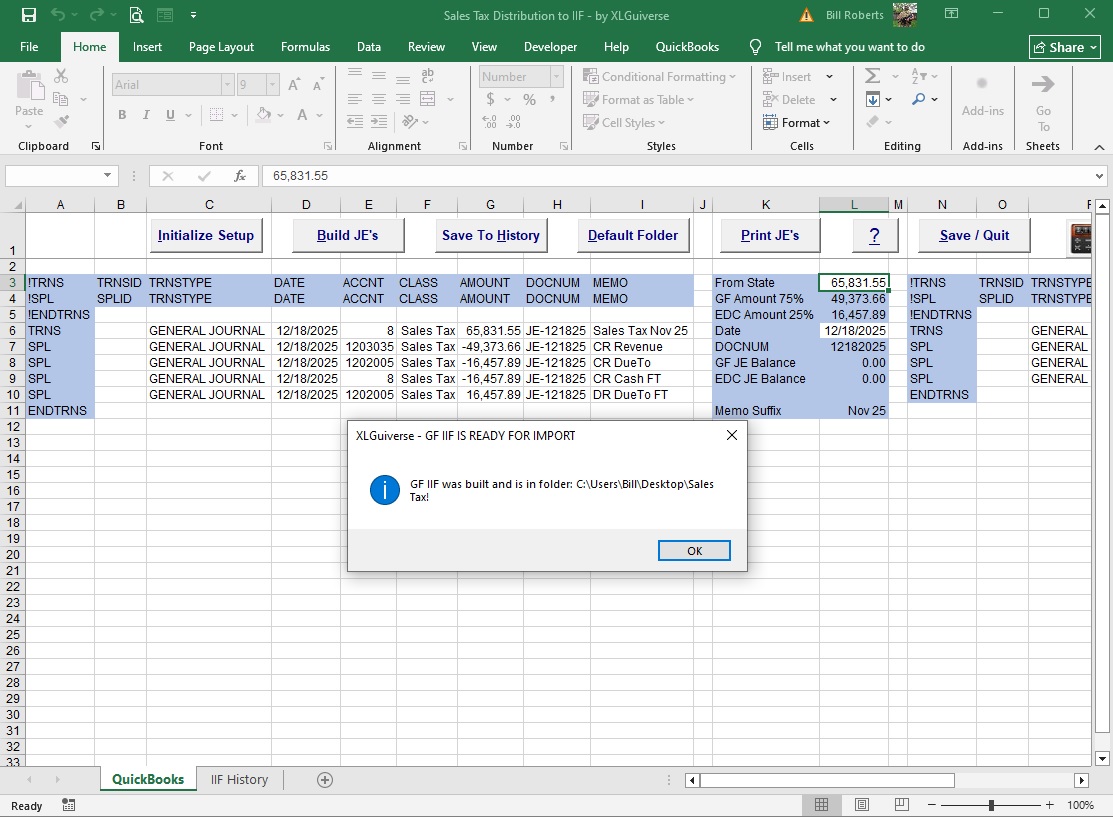
Task: Click OK in the XLGuiverse dialog
Action: pyautogui.click(x=694, y=551)
